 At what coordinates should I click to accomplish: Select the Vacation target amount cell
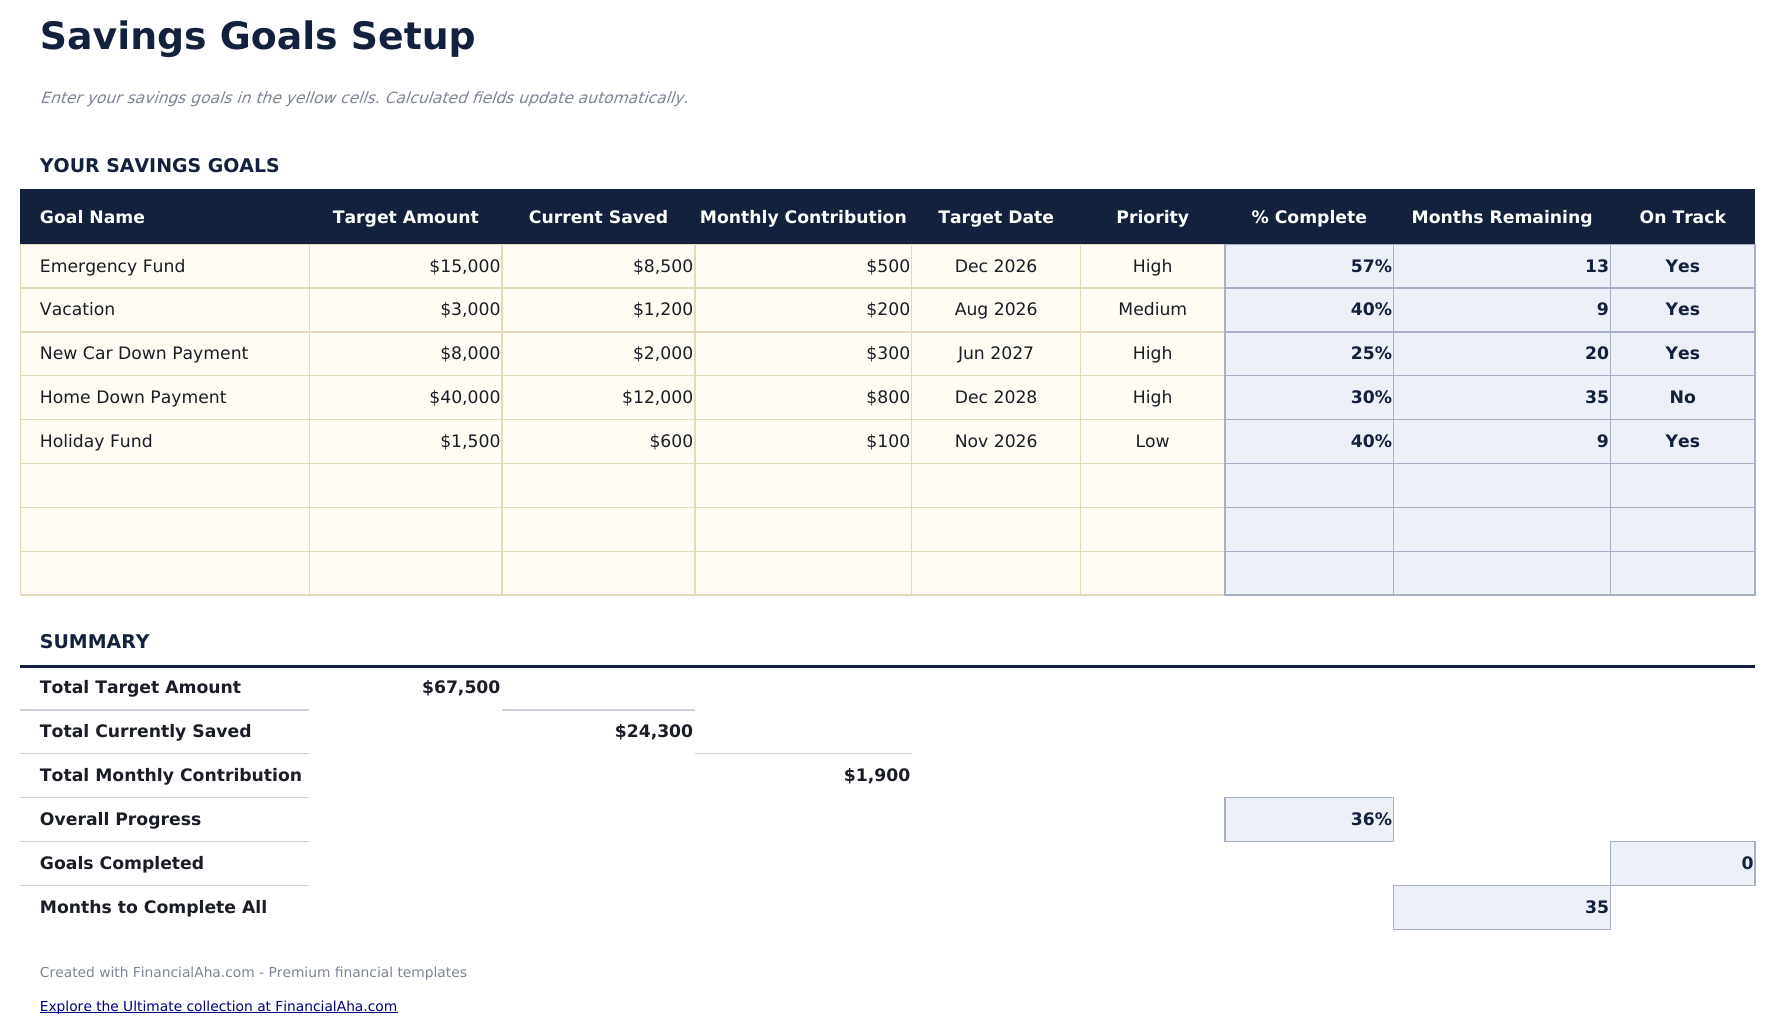point(470,309)
